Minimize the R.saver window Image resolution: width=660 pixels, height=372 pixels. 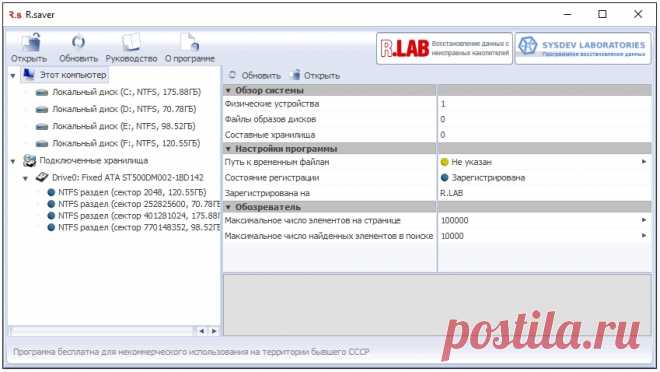(567, 14)
